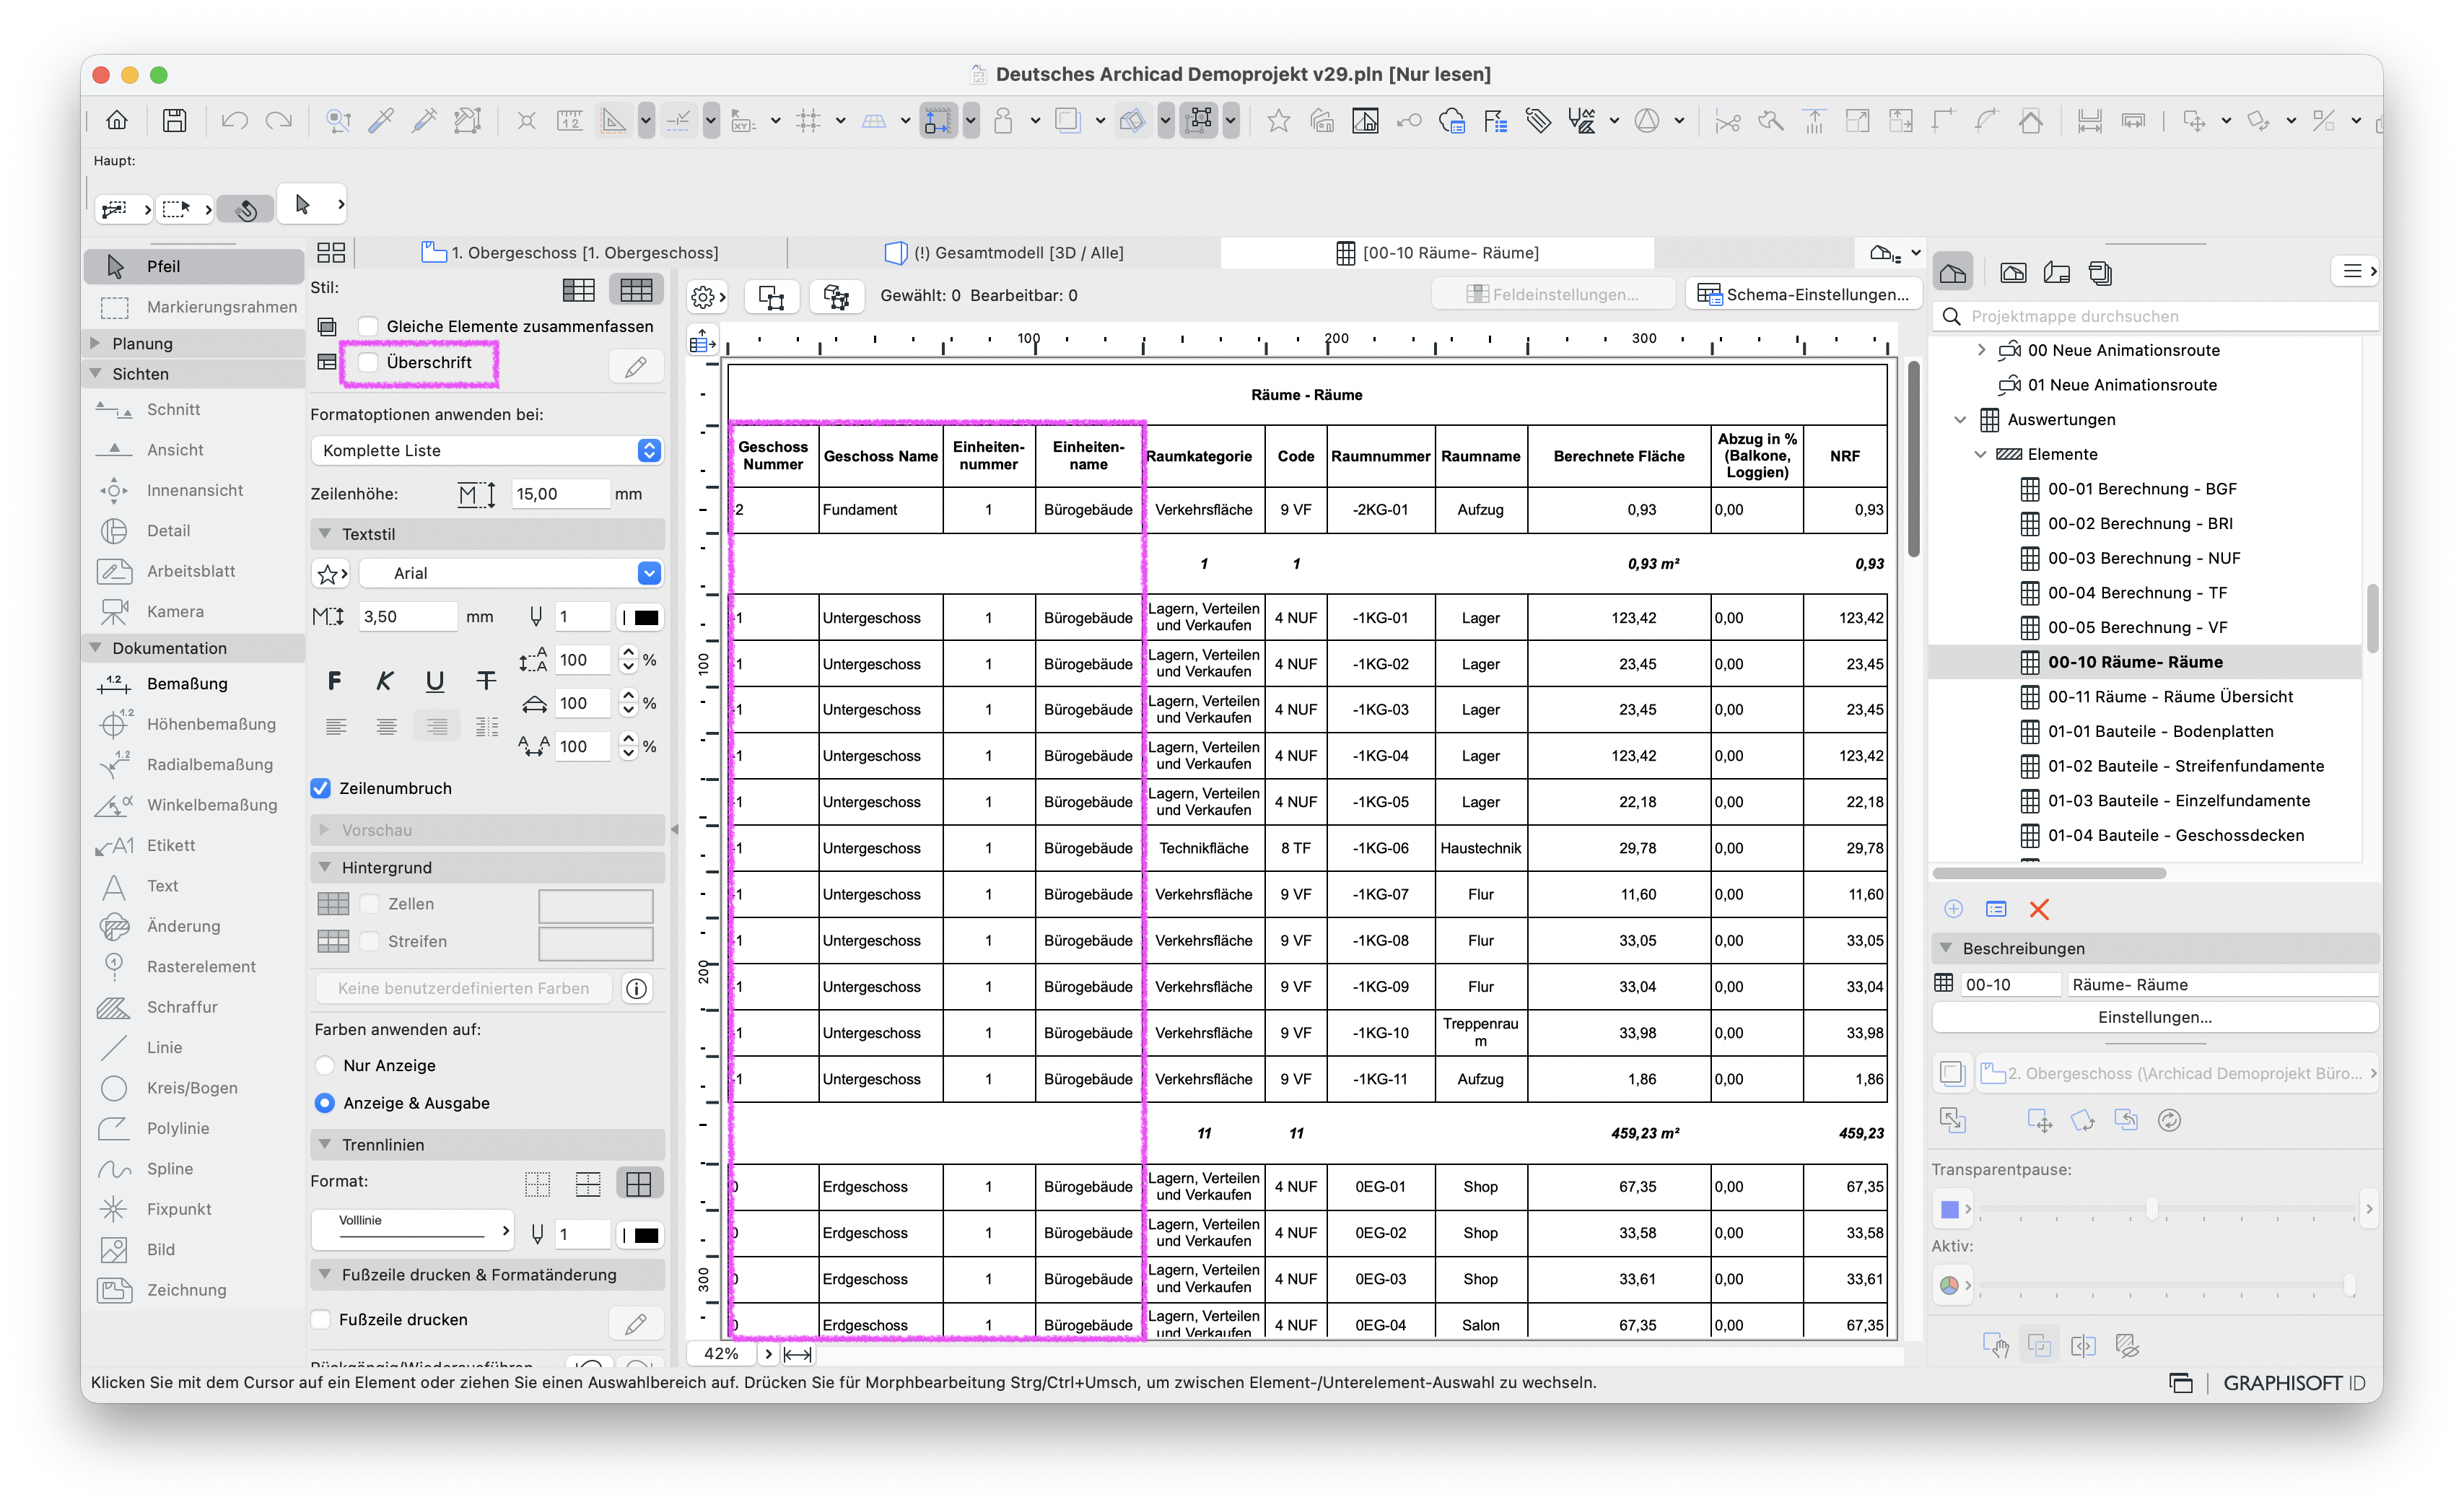Screen dimensions: 2464x1510
Task: Expand the Planung toolbox group
Action: [x=96, y=343]
